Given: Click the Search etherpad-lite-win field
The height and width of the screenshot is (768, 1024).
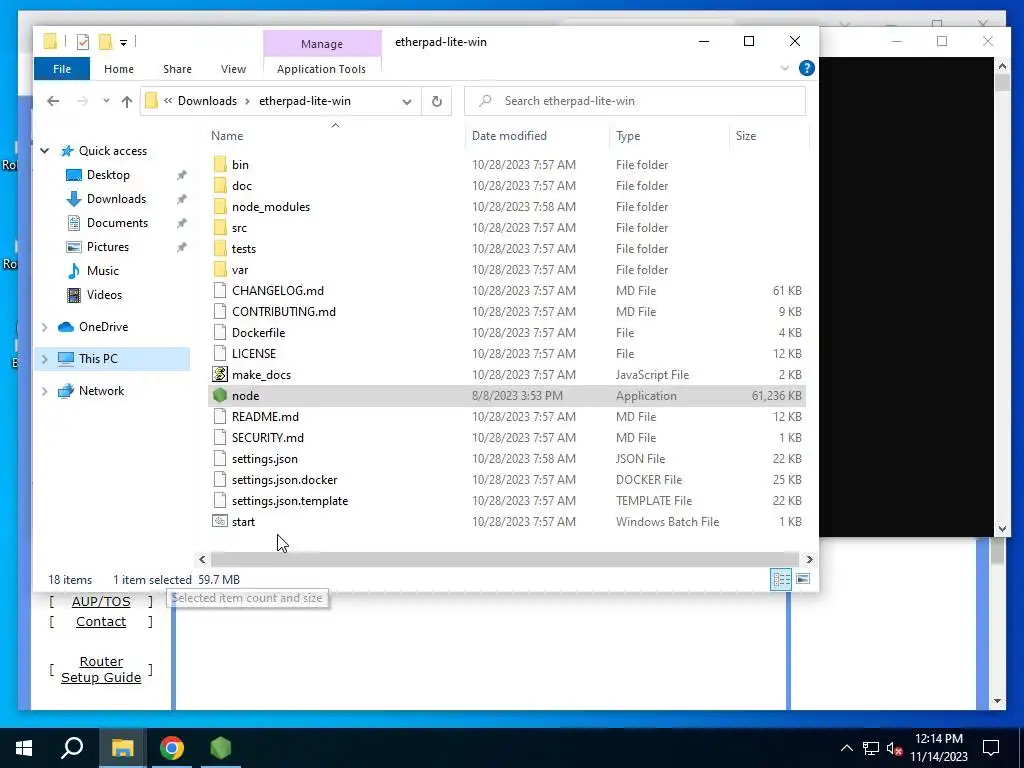Looking at the screenshot, I should tap(635, 101).
